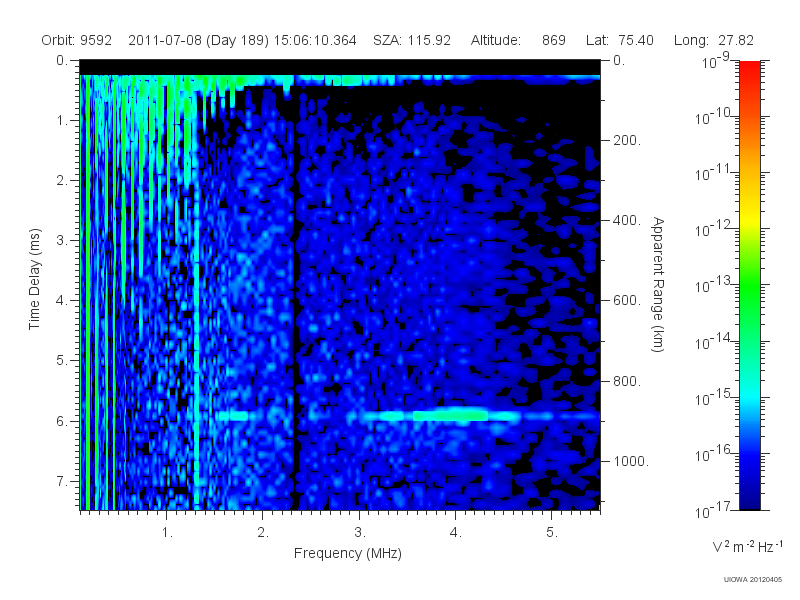800x600 pixels.
Task: Click the color bar label 10^-11
Action: point(714,173)
